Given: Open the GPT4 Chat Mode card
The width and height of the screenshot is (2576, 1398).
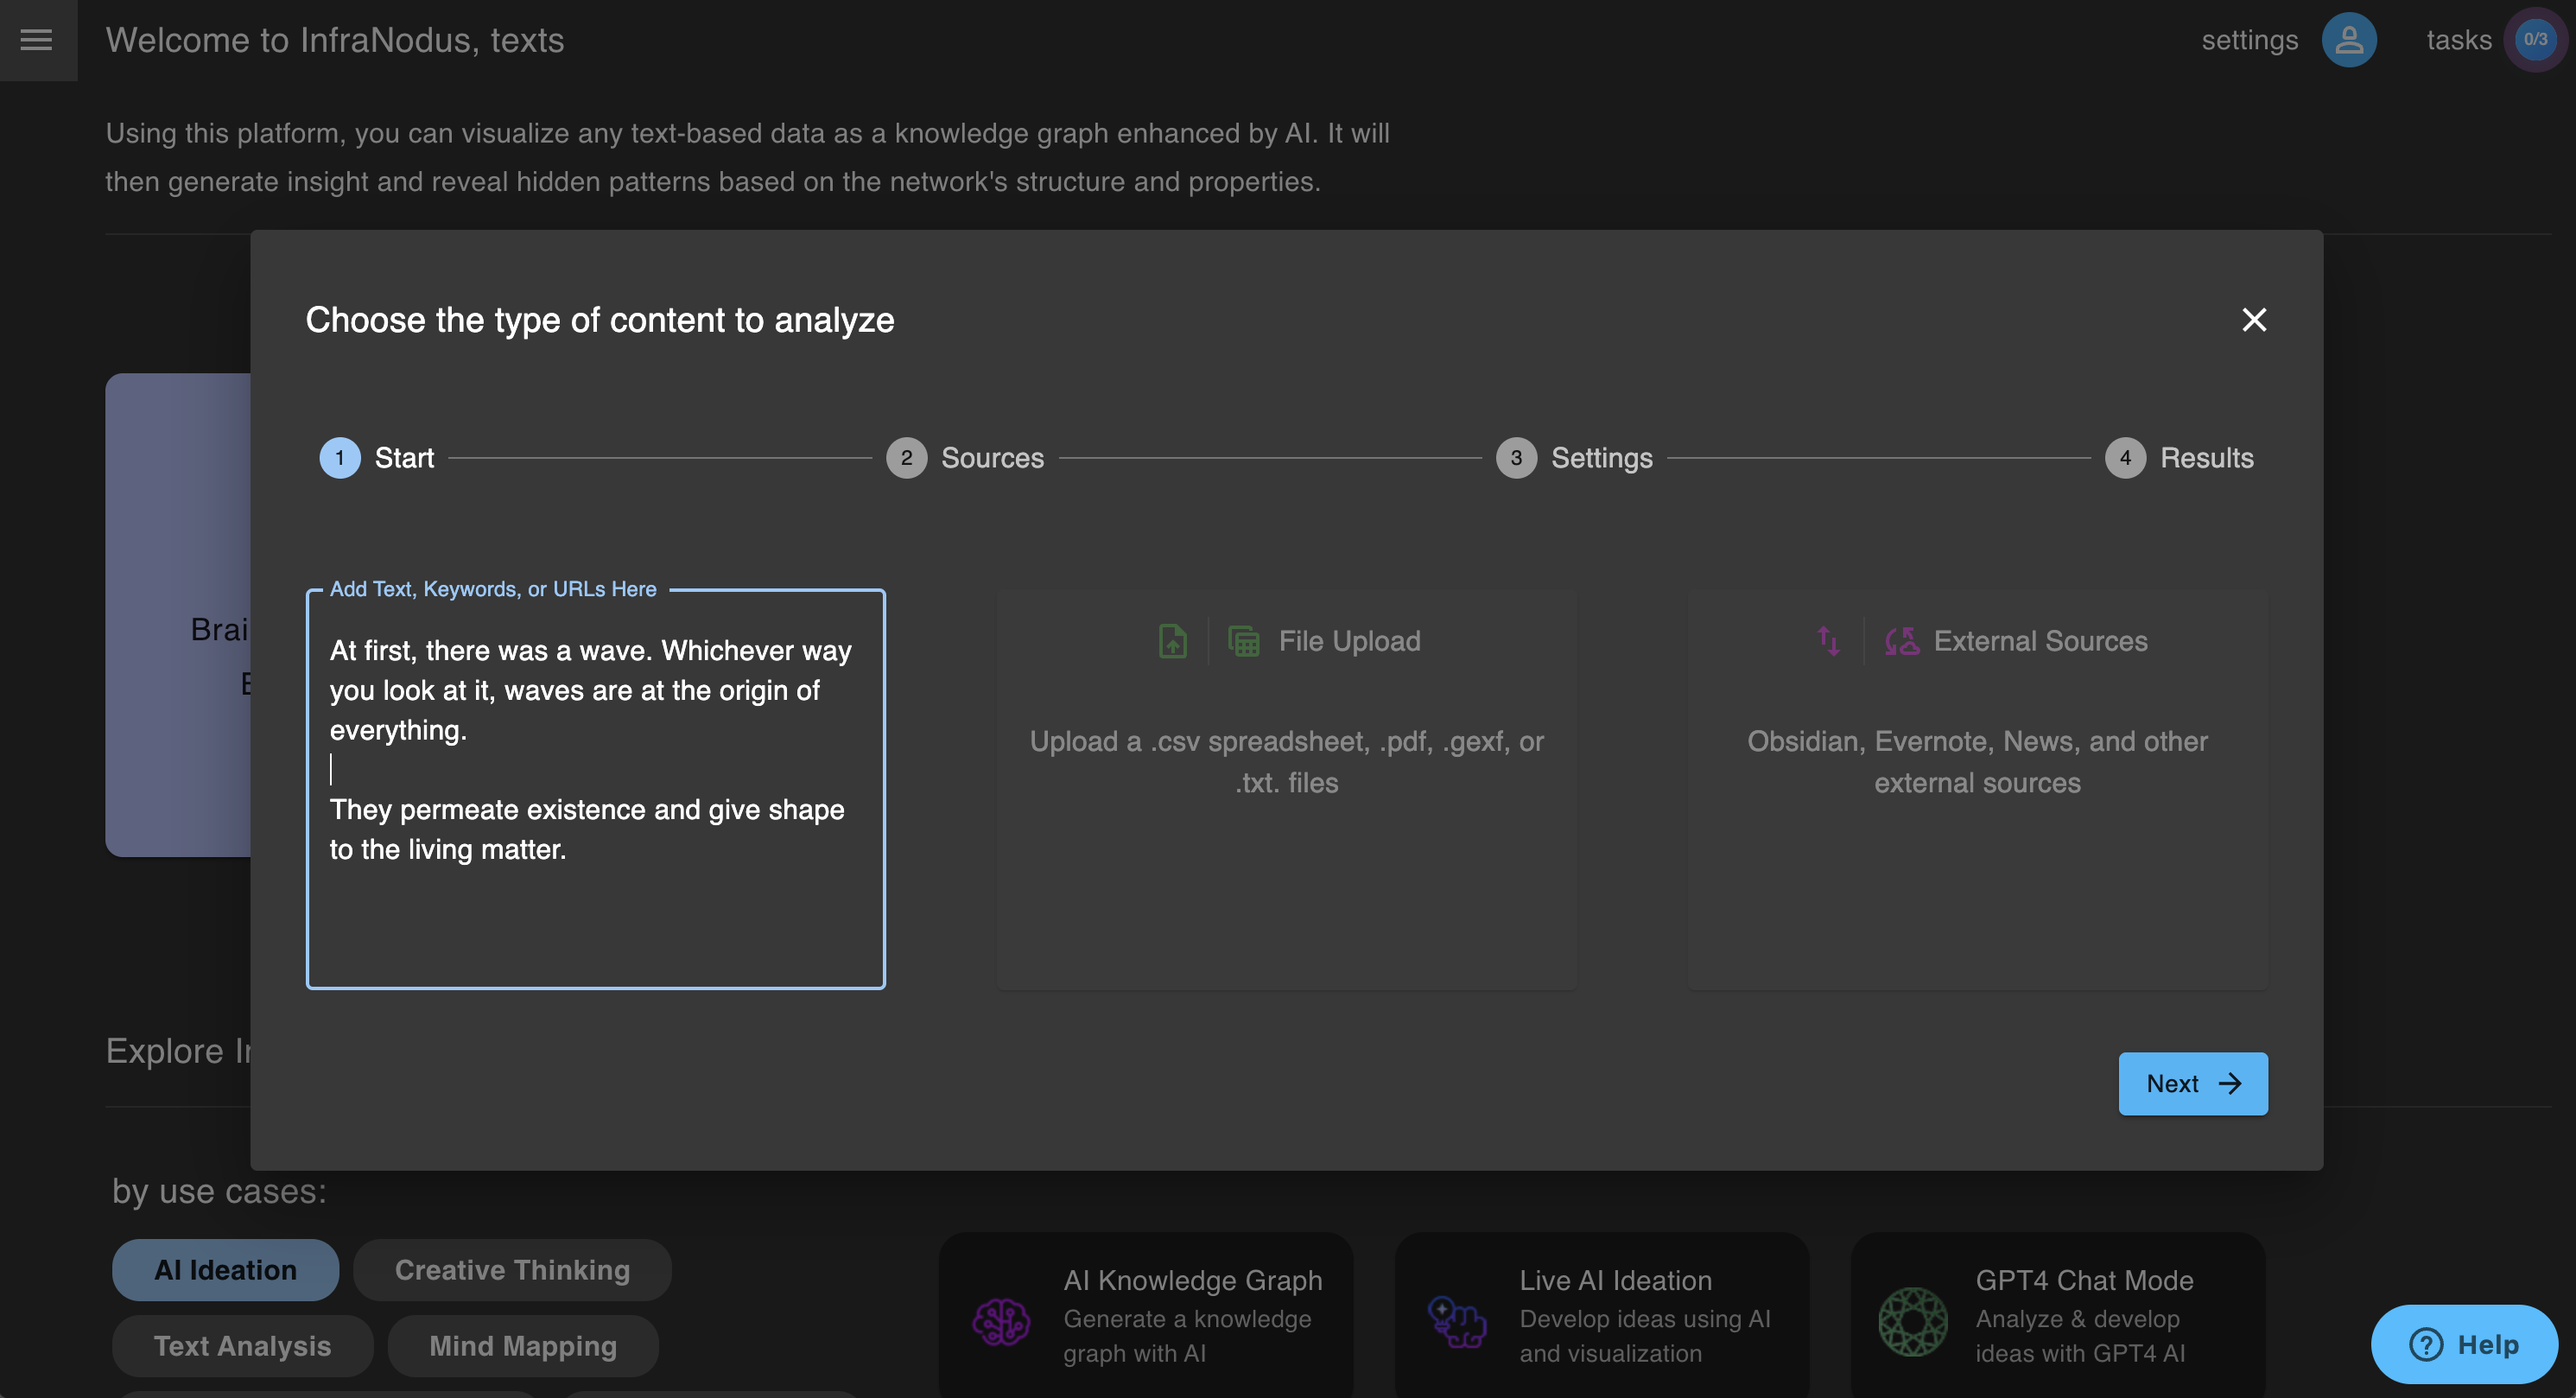Looking at the screenshot, I should click(2058, 1315).
